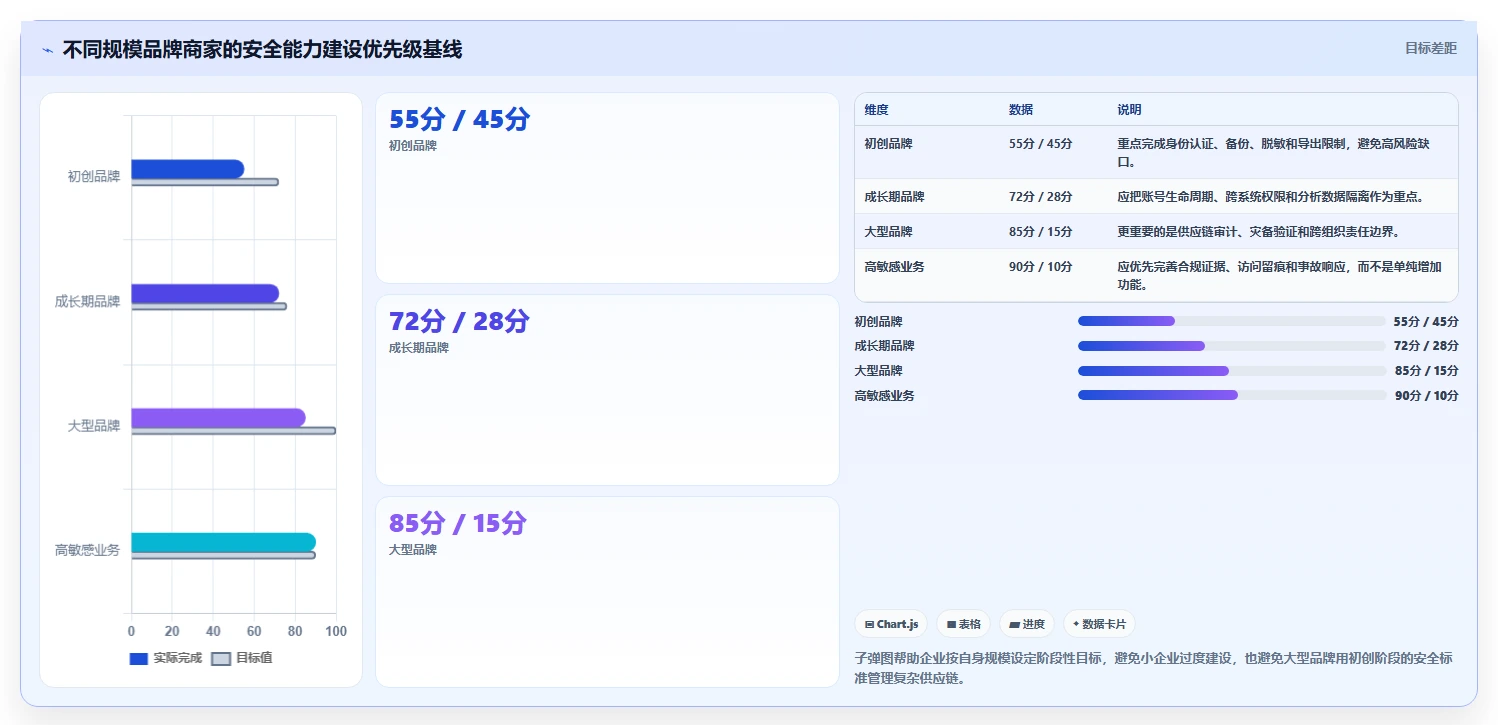Click footer text starting 子弹图帮助企业
This screenshot has width=1498, height=725.
tap(1154, 668)
